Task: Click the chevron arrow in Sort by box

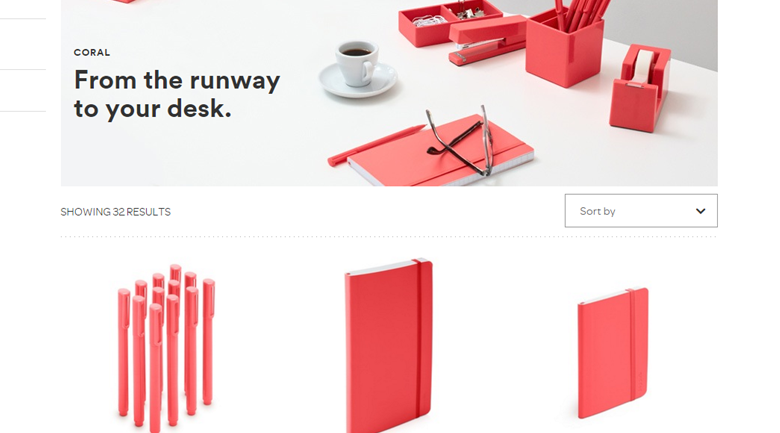Action: point(700,211)
